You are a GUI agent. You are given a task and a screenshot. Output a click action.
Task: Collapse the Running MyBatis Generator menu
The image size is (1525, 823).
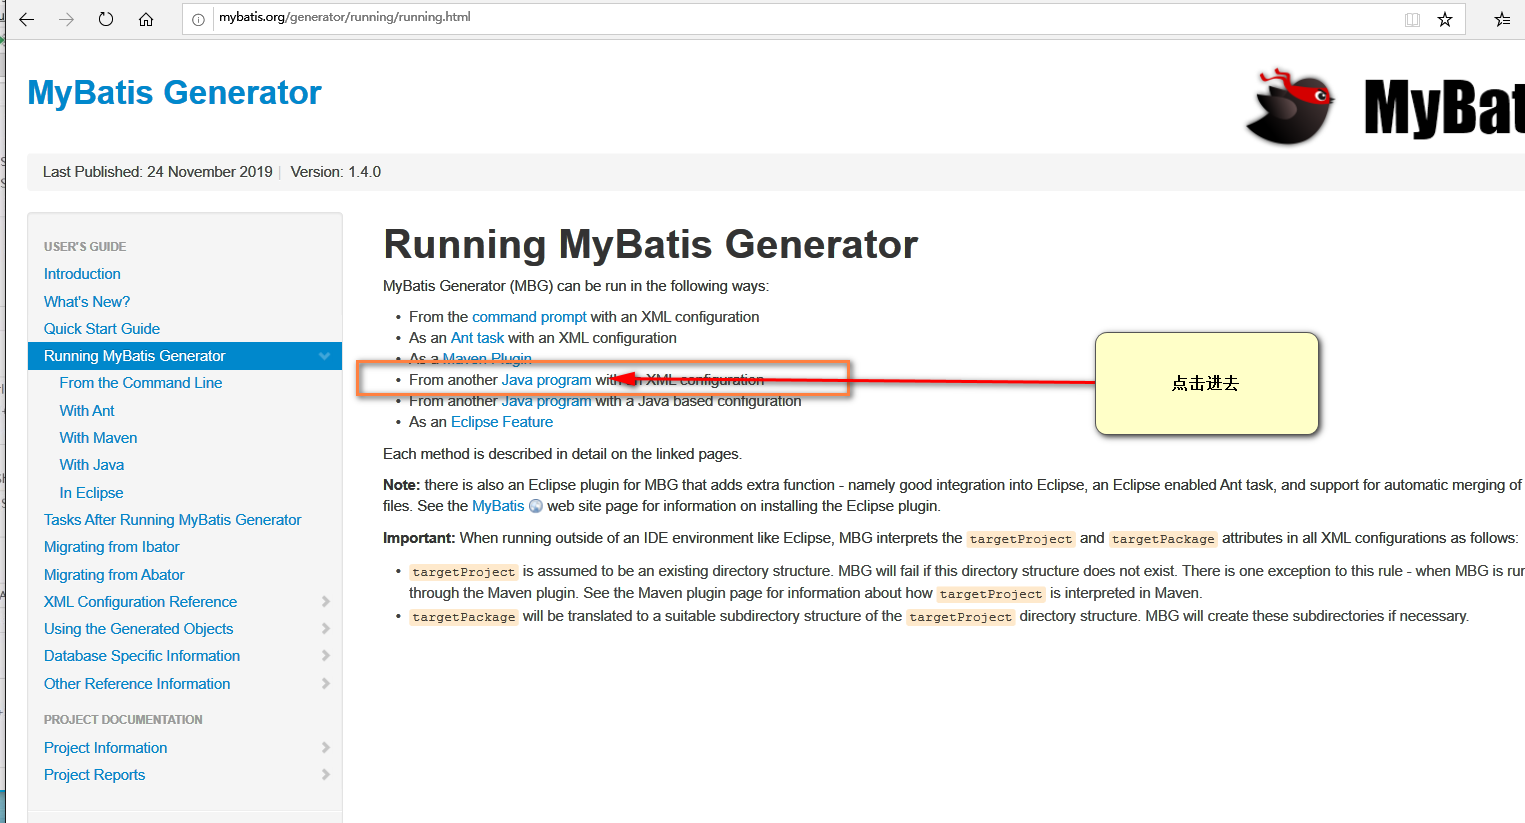324,356
